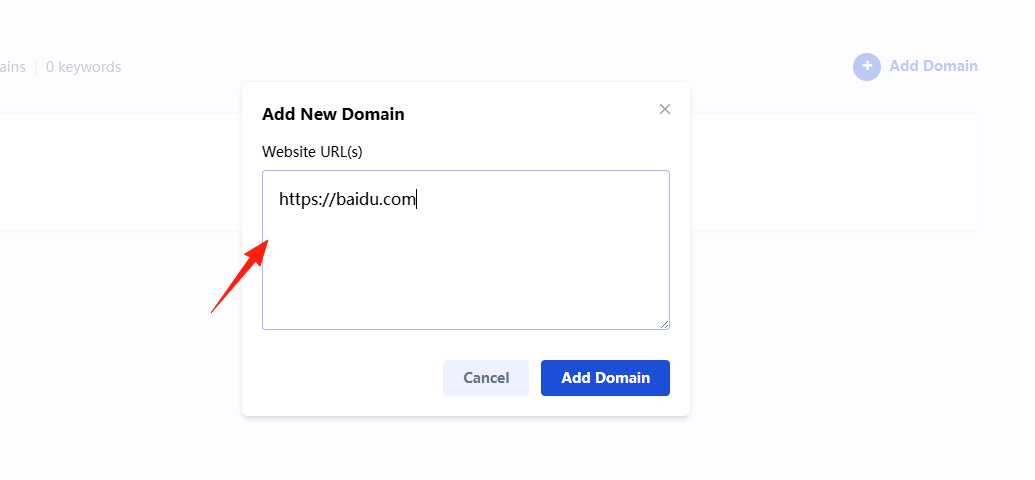This screenshot has width=1035, height=480.
Task: Click the dialog's blank area left of Cancel
Action: [343, 378]
